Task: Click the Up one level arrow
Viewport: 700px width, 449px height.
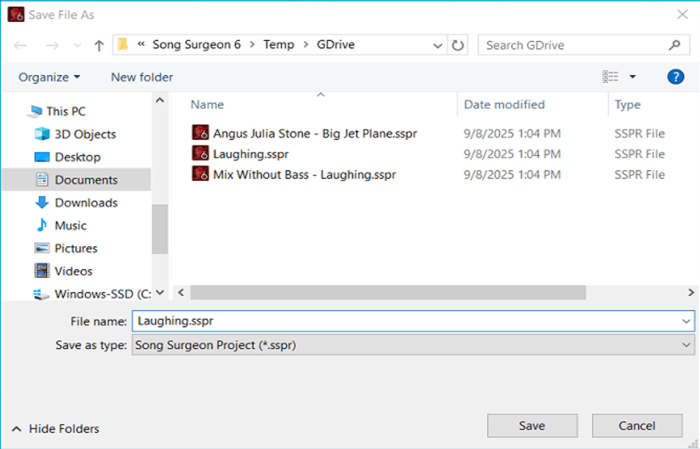Action: pos(99,45)
